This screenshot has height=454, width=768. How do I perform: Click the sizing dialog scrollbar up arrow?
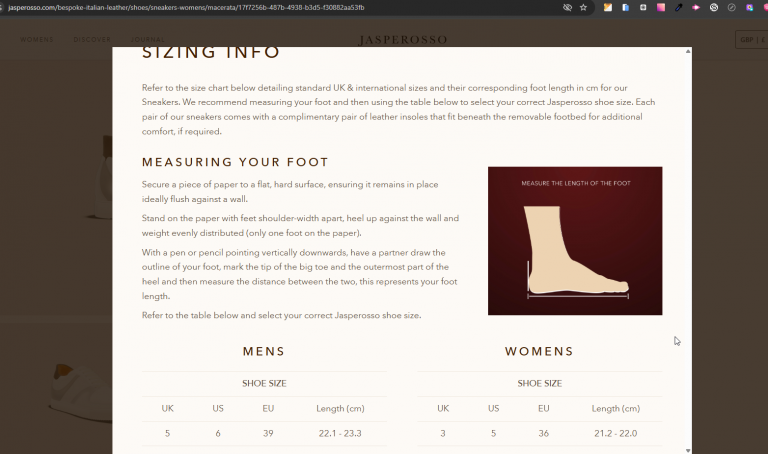688,51
